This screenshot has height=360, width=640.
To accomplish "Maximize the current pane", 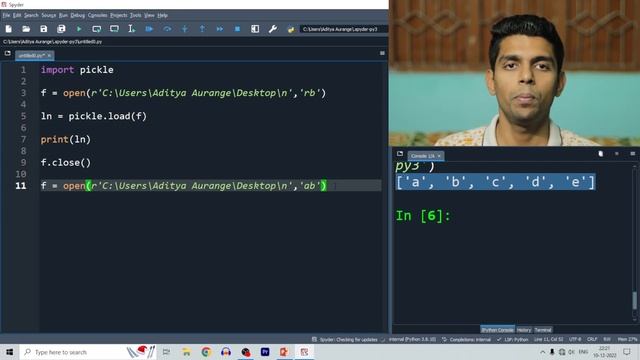I will pos(255,29).
